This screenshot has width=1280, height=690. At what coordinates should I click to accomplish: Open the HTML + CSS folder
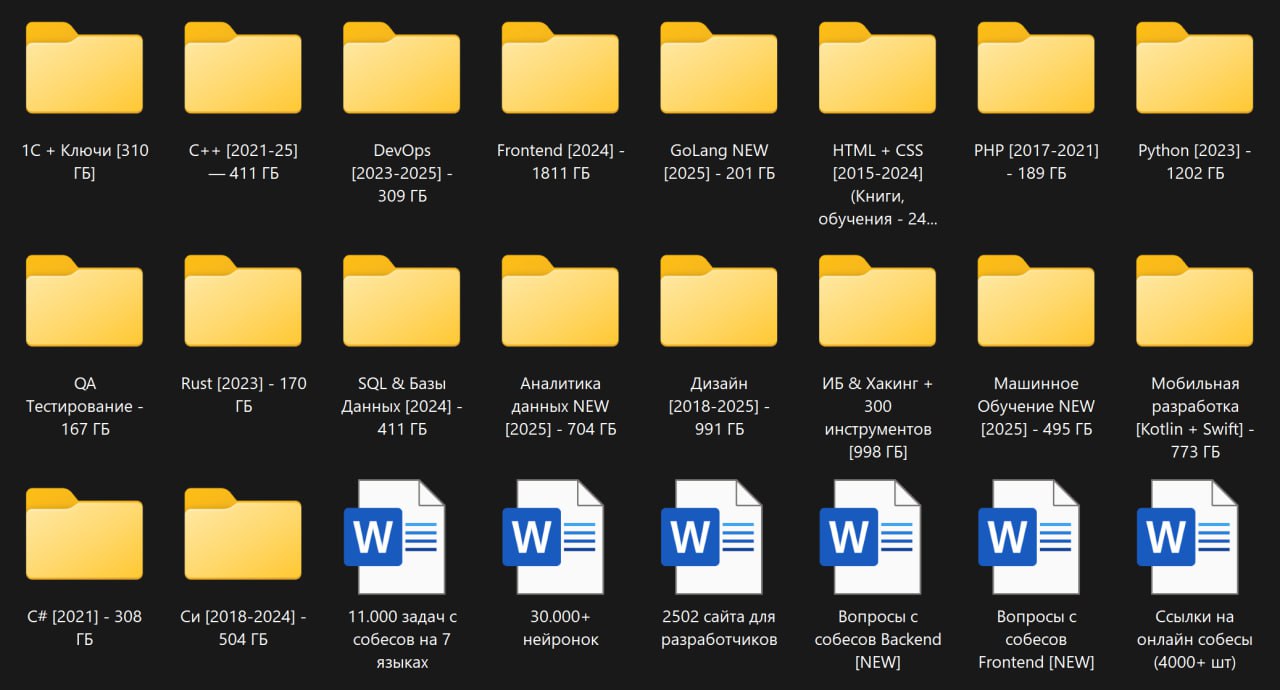click(x=878, y=68)
